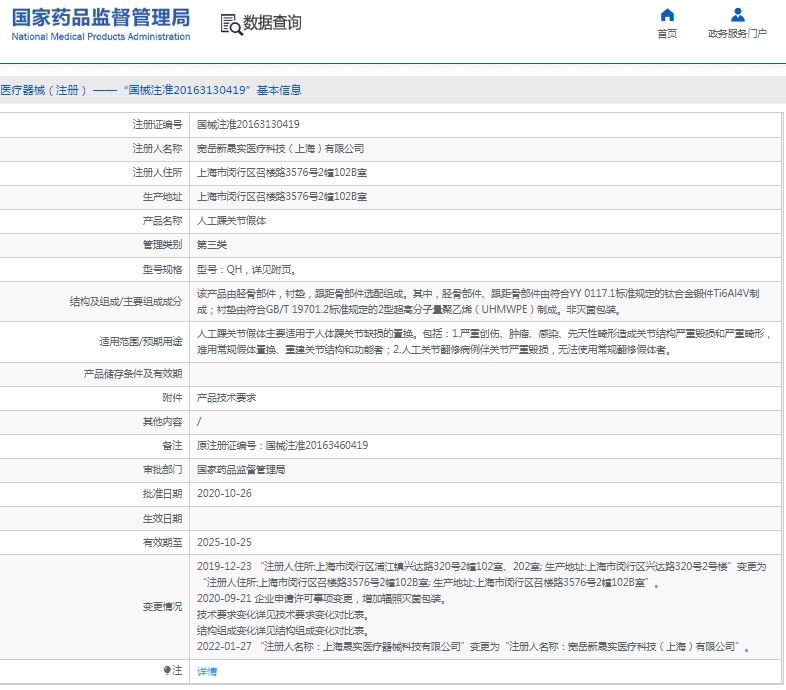
Task: Click the 数据查询 heading text
Action: [x=272, y=23]
